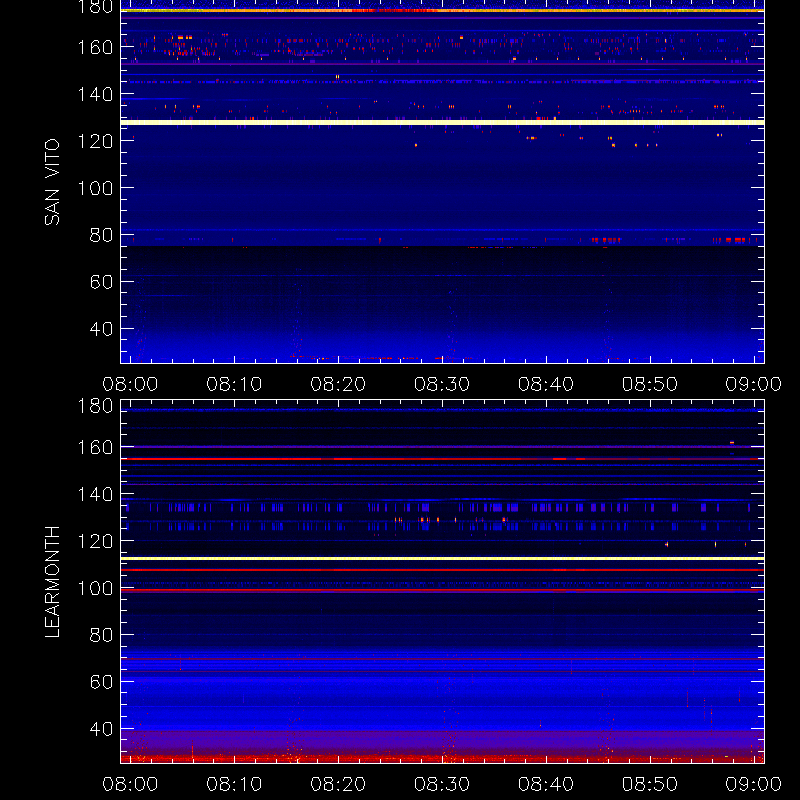Click the LEARMONTH vertical axis title
The width and height of the screenshot is (800, 800).
click(x=52, y=582)
